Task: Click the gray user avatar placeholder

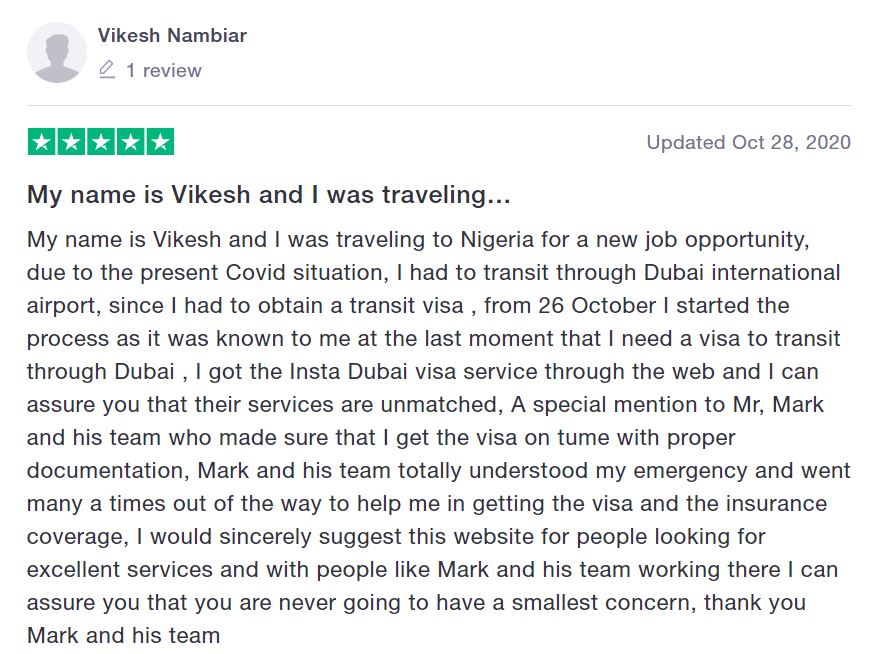Action: pos(57,53)
